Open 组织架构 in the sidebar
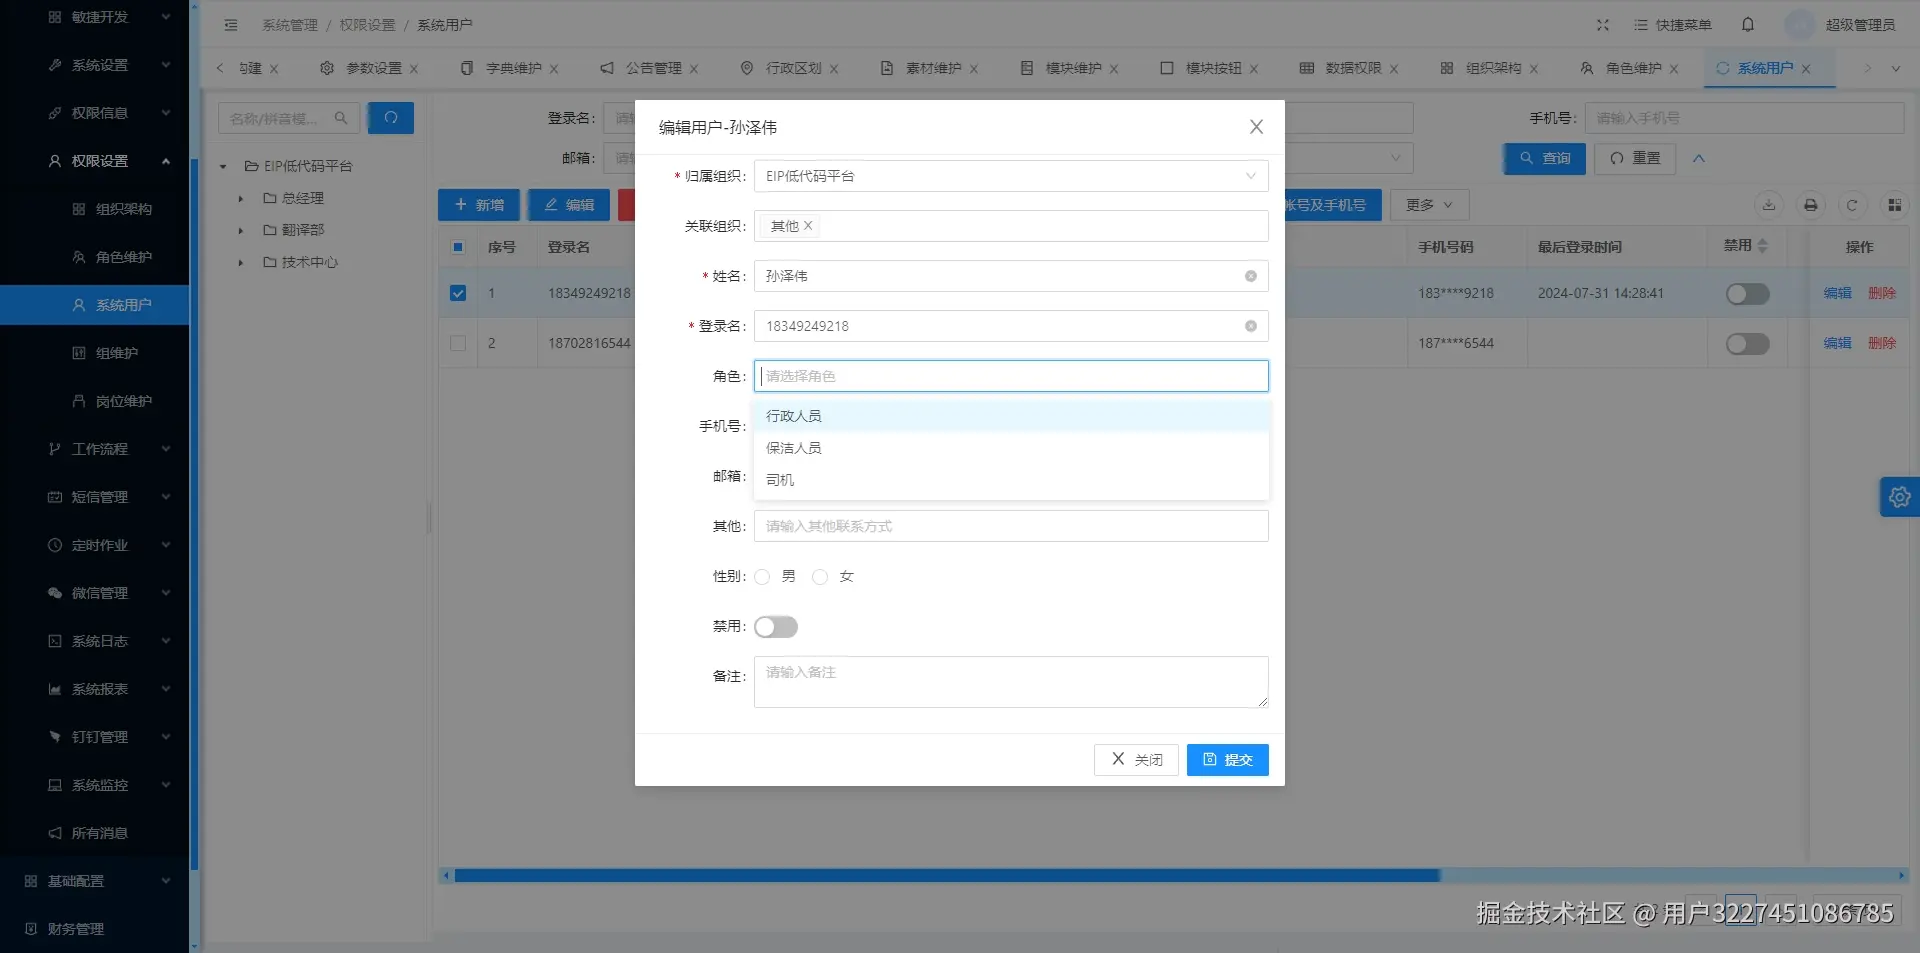 (x=94, y=209)
